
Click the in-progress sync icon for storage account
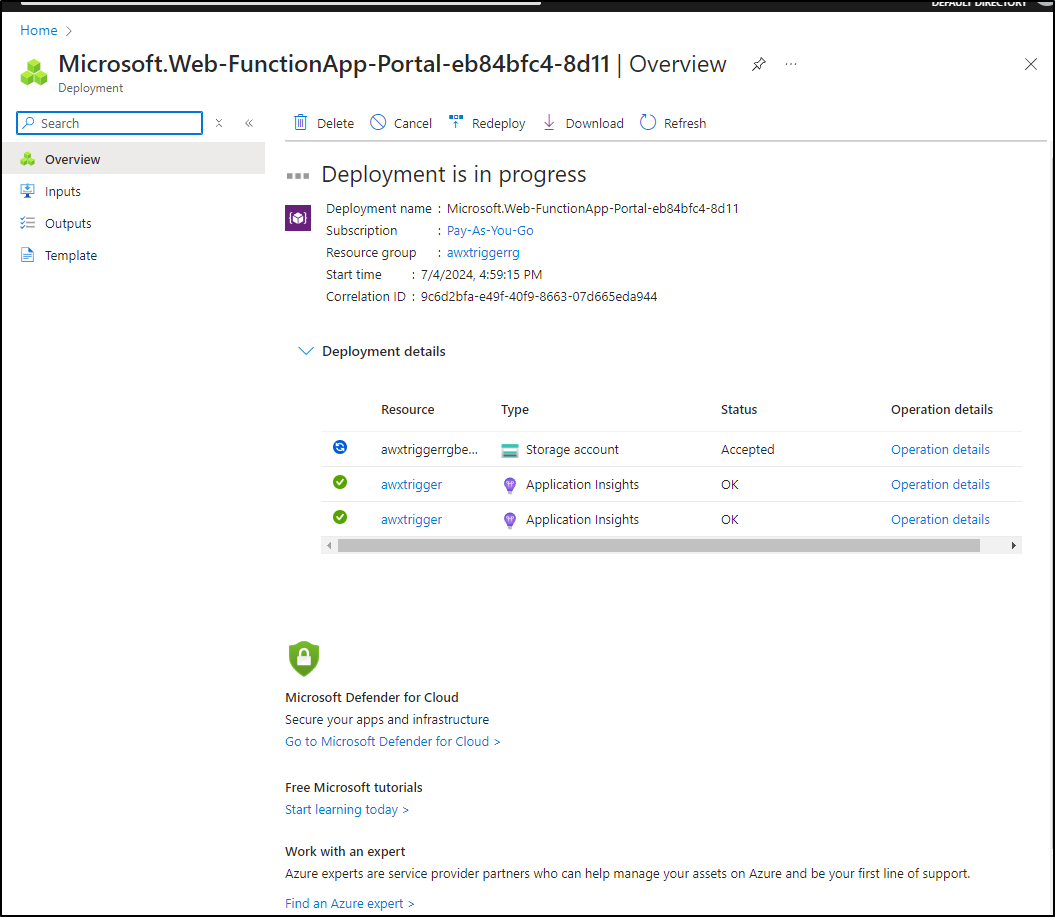(340, 447)
